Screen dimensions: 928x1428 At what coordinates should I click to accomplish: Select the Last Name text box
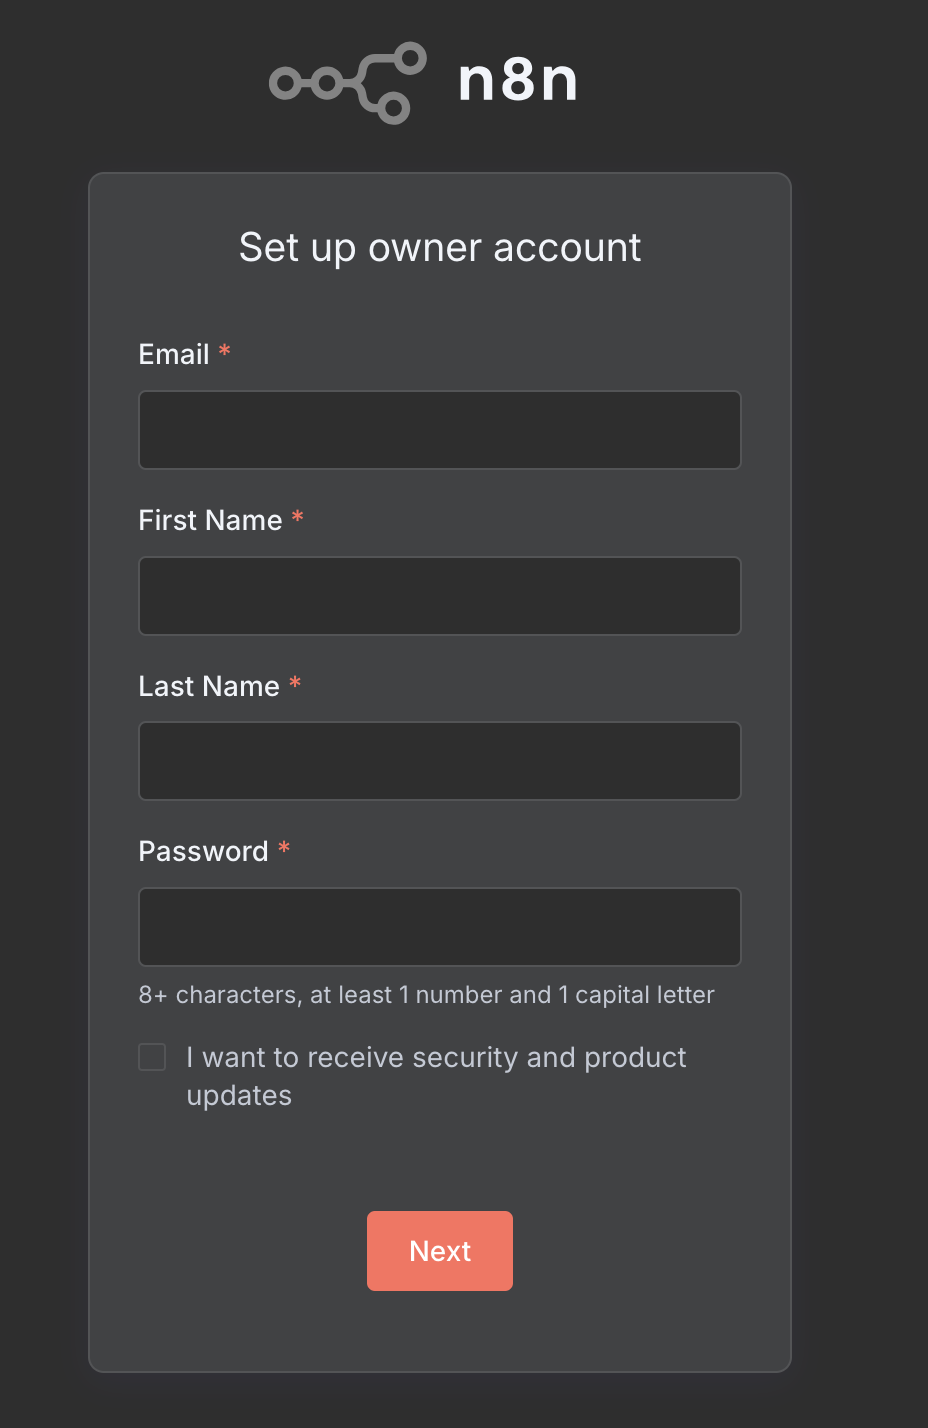click(x=440, y=761)
